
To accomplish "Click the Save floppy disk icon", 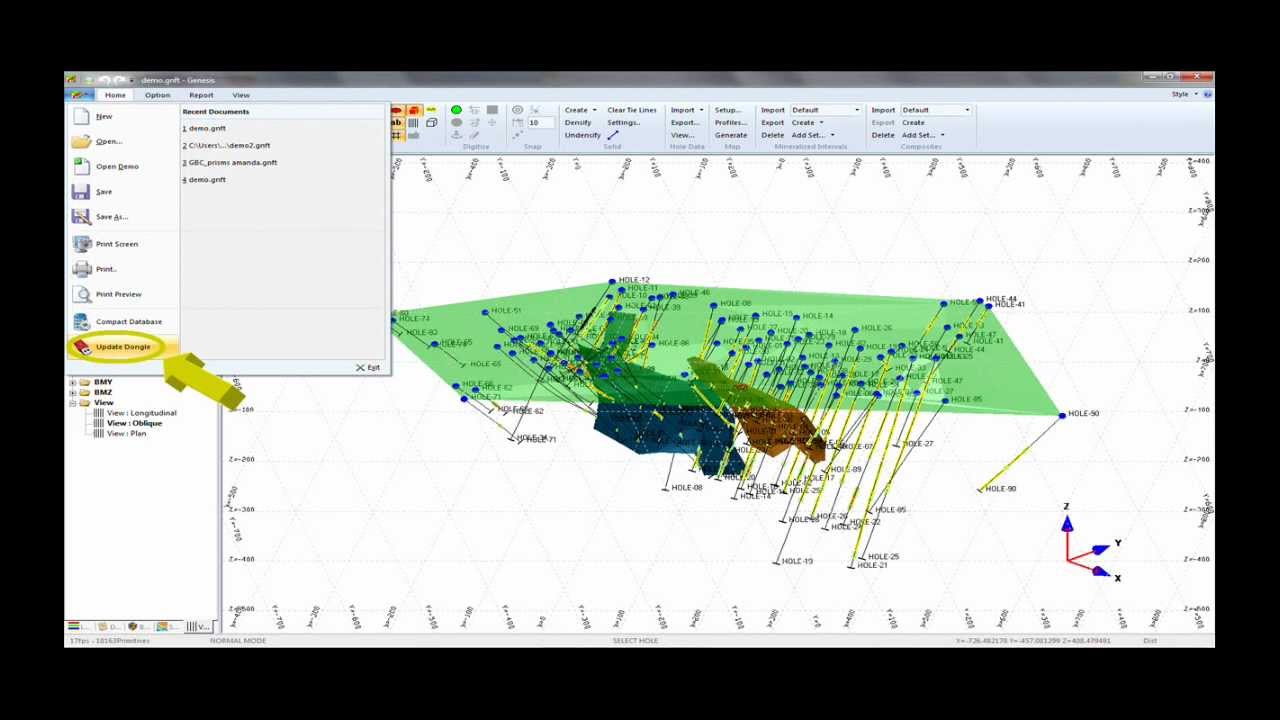I will [x=80, y=192].
